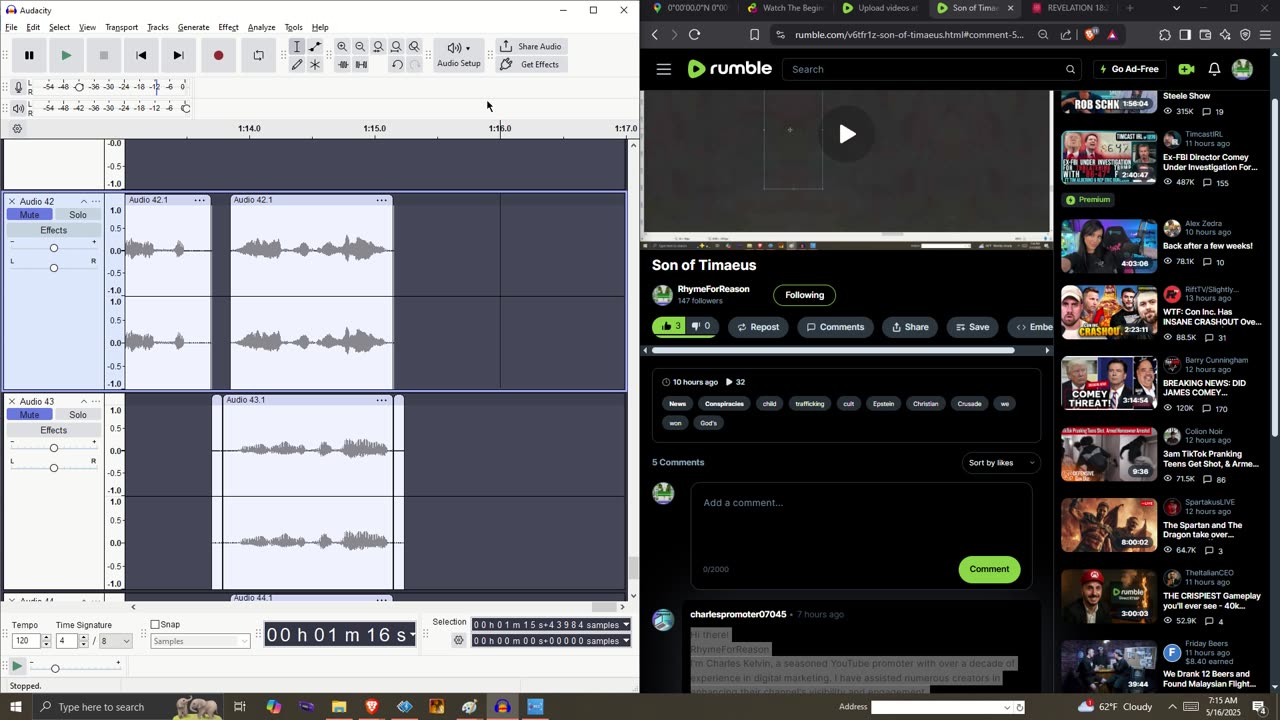Open the selection start format dropdown

click(x=626, y=625)
